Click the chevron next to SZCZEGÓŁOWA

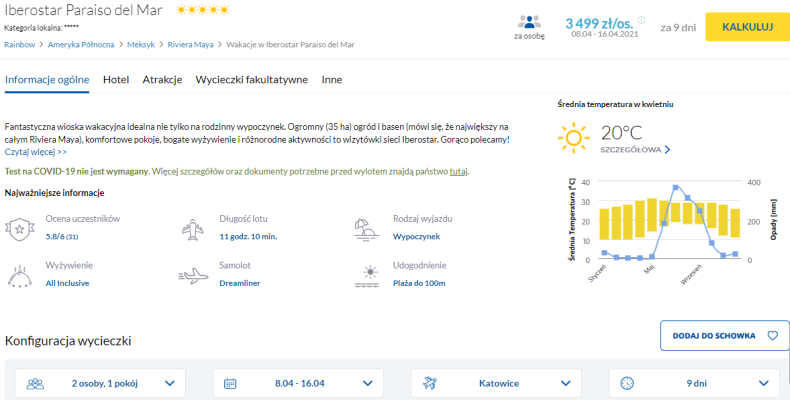point(667,150)
